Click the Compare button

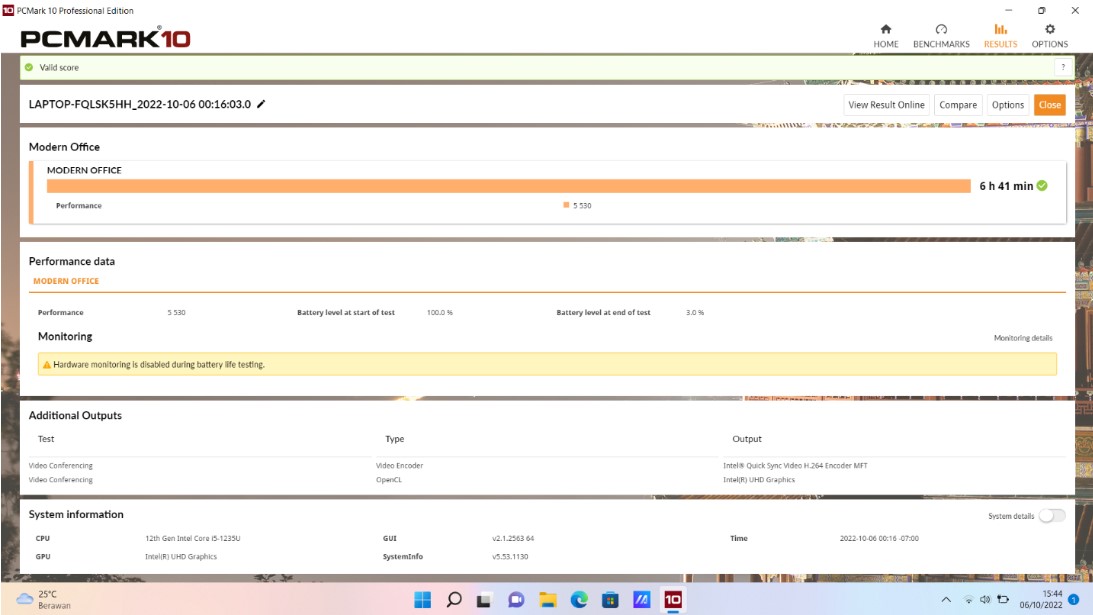(958, 105)
